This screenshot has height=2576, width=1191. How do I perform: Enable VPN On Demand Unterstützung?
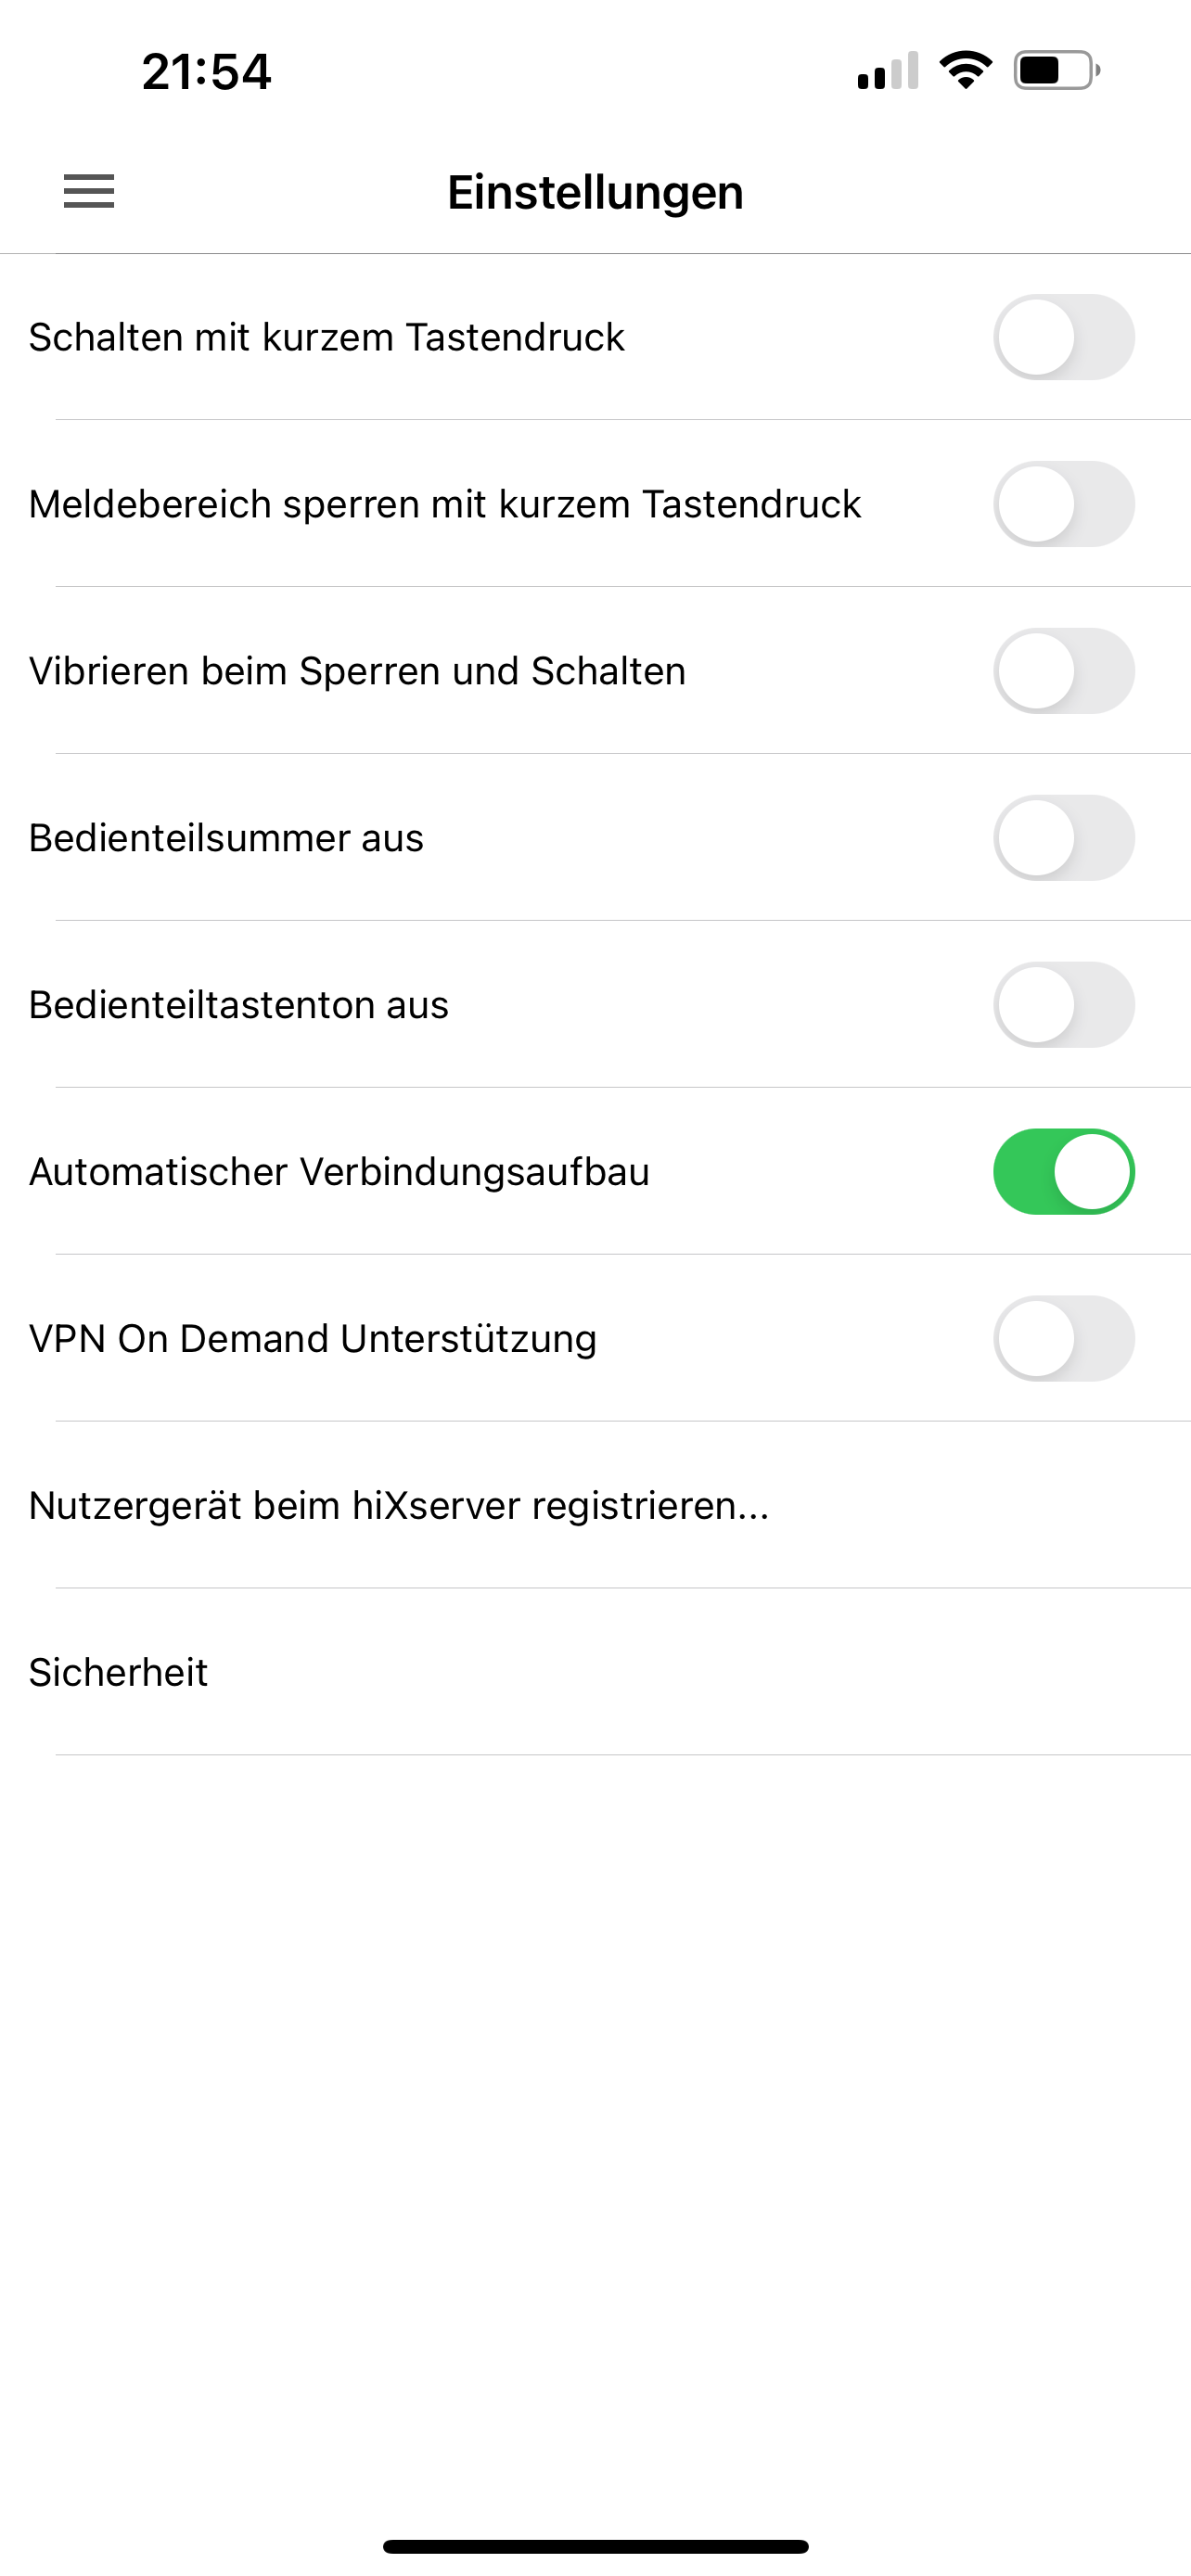coord(1063,1339)
